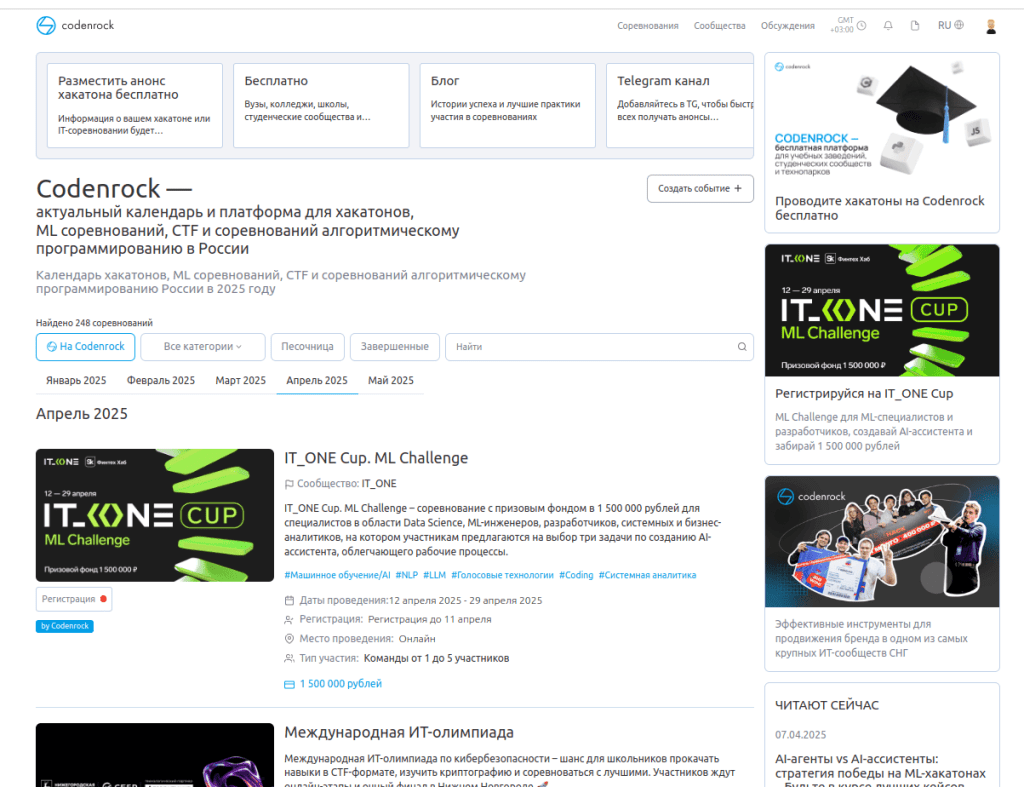Click the Эффективные инструменты для продвижения бренда text
1024x787 pixels.
tap(871, 639)
